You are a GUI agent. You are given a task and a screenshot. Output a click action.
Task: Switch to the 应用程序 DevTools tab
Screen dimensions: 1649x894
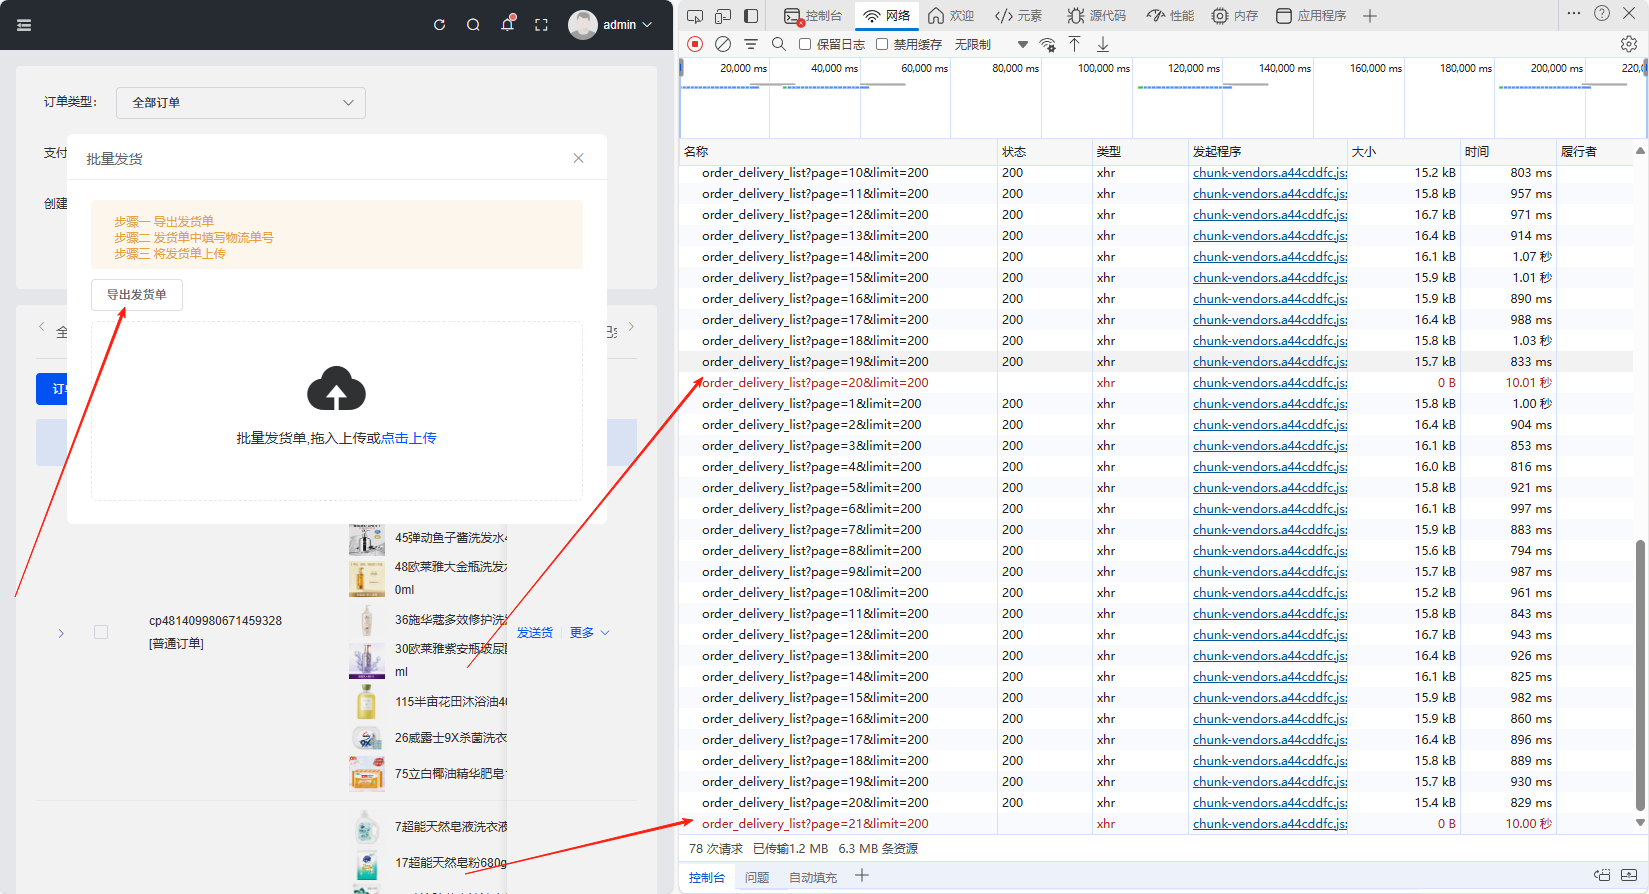click(1311, 16)
